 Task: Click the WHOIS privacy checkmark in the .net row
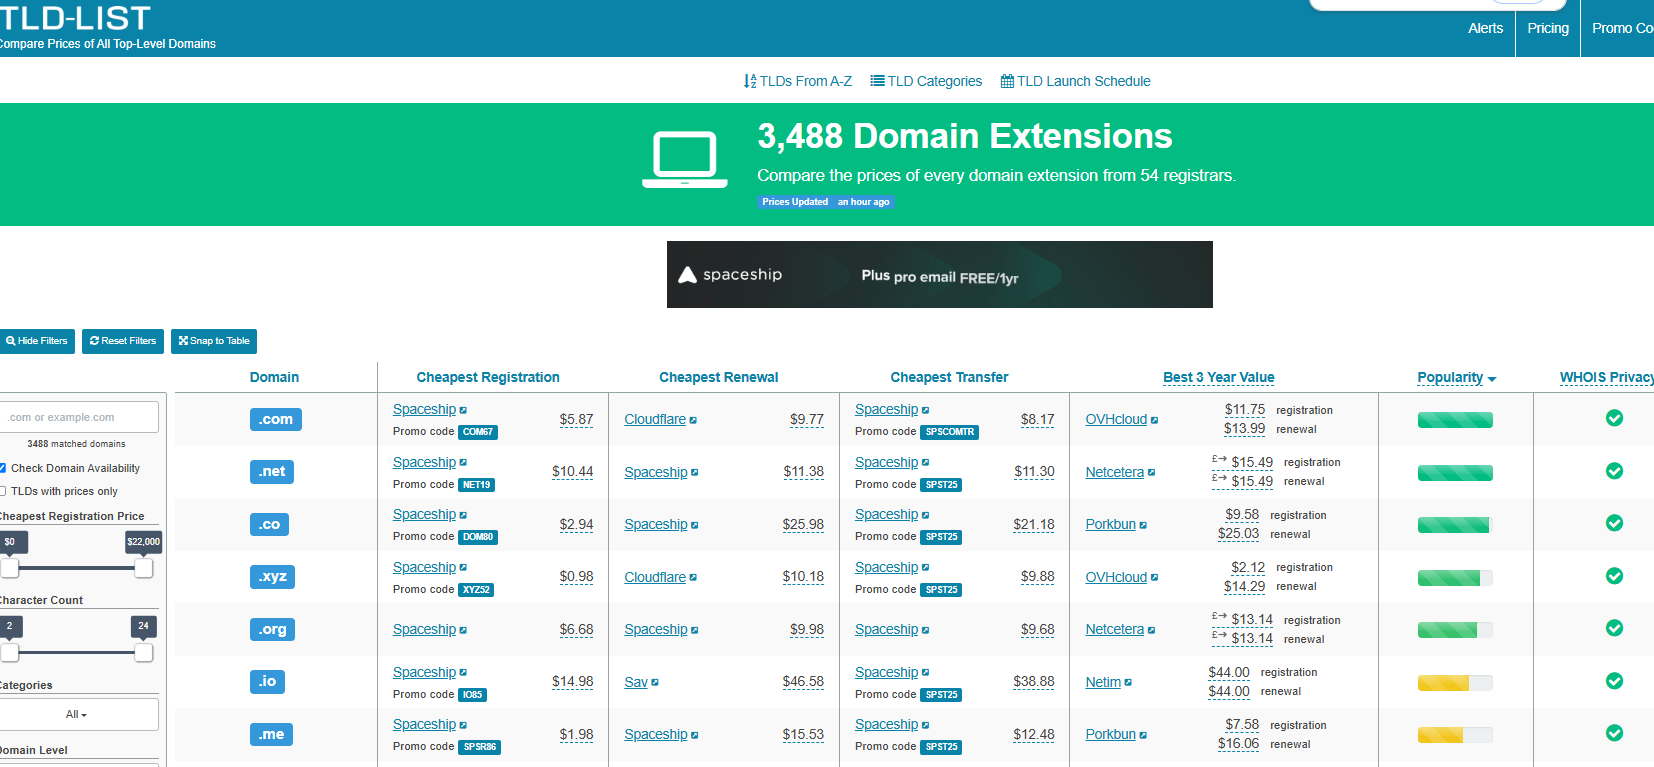click(1614, 470)
